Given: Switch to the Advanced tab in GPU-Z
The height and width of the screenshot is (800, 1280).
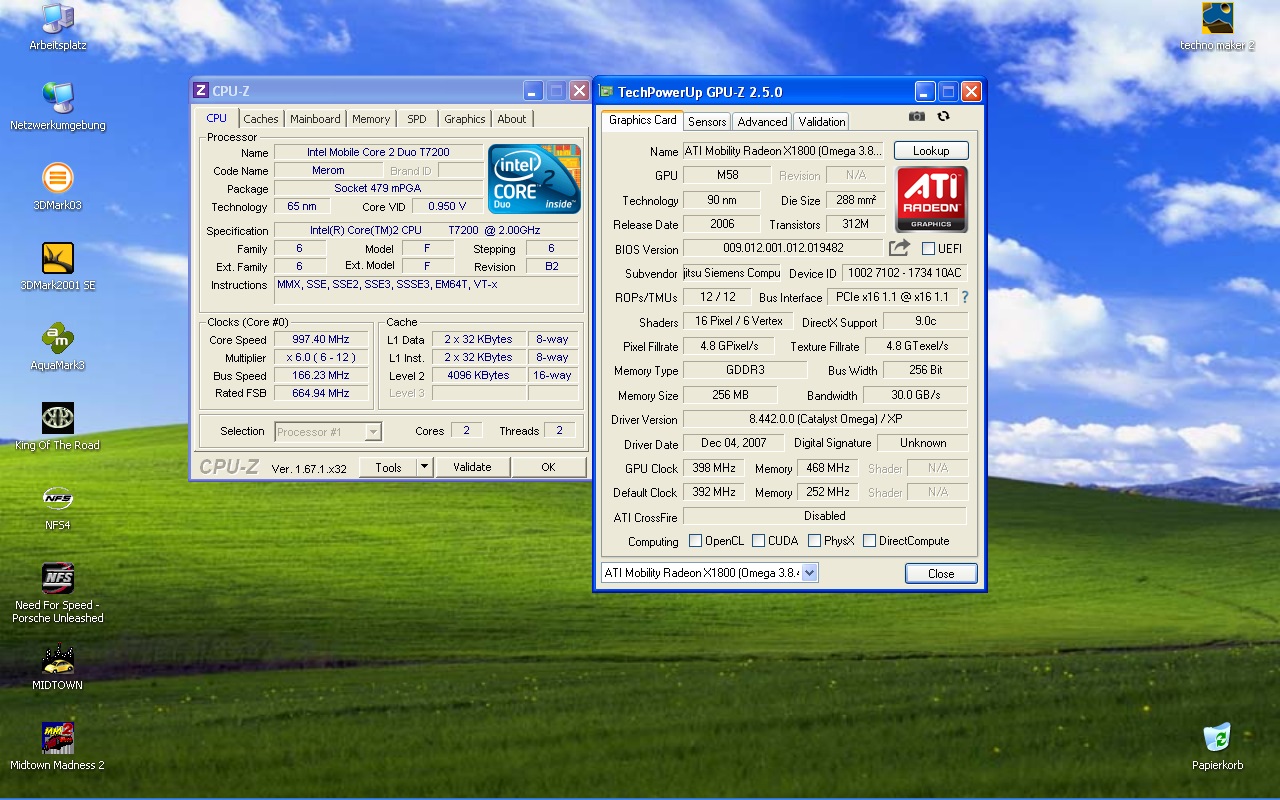Looking at the screenshot, I should coord(762,122).
